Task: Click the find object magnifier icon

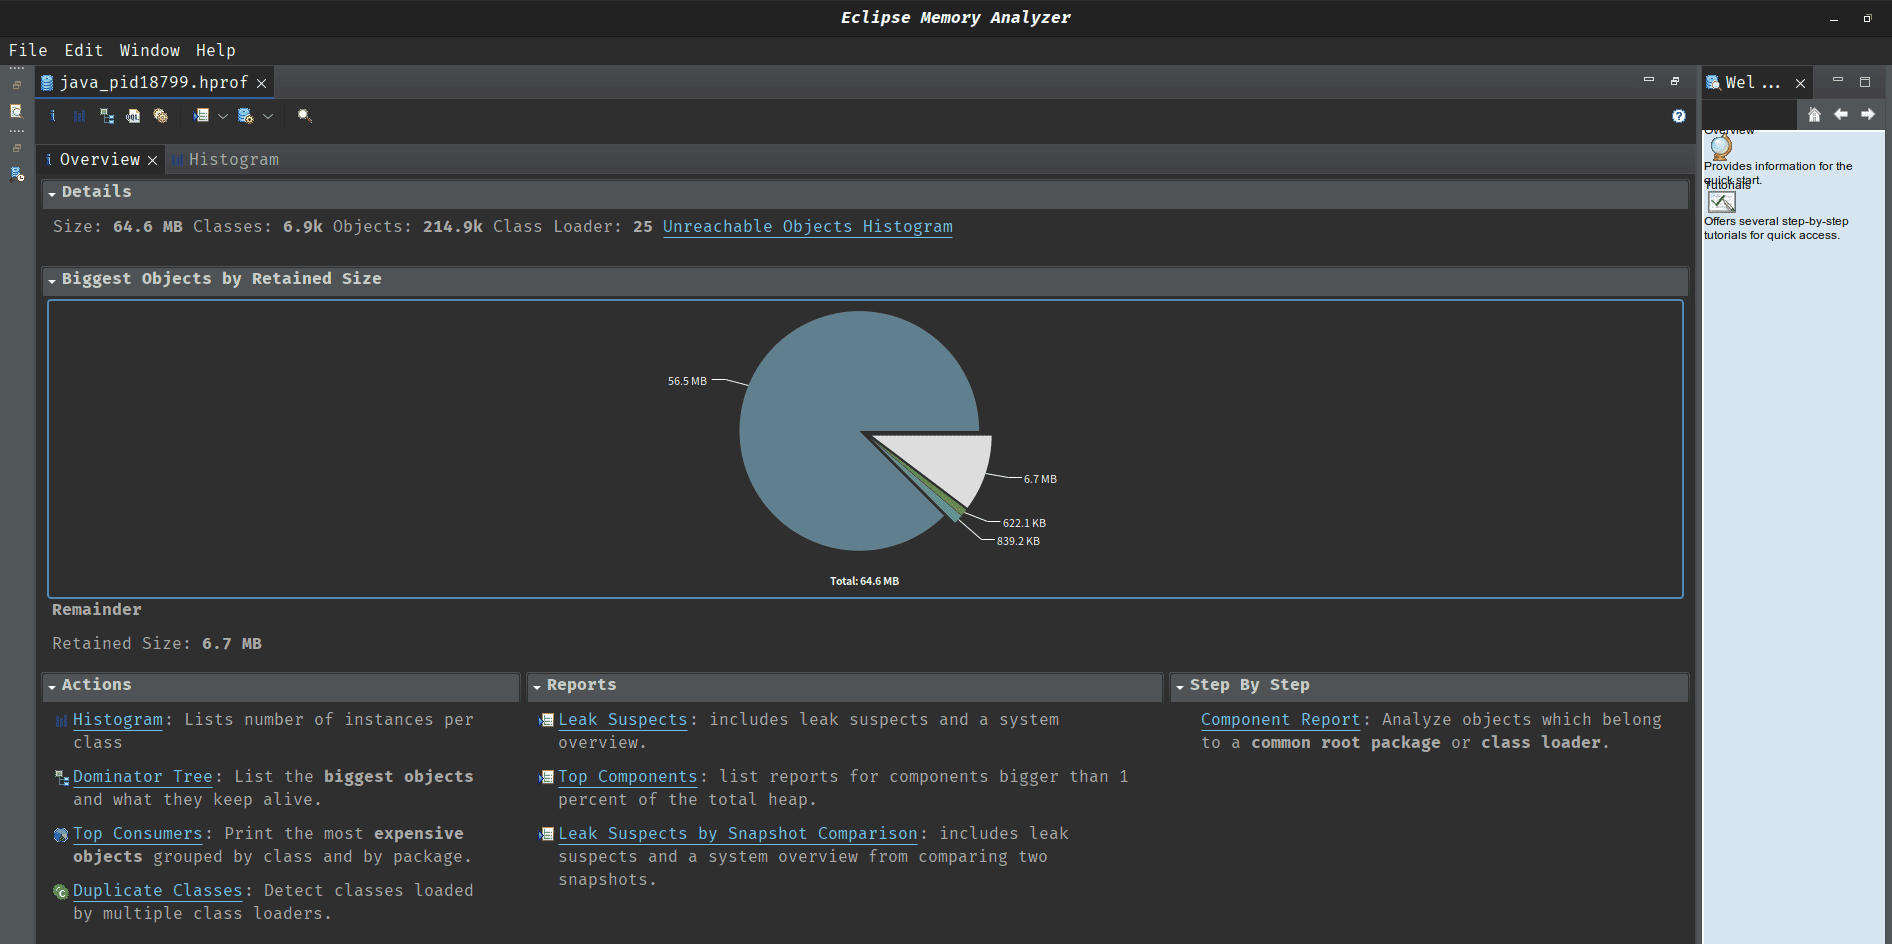Action: point(305,116)
